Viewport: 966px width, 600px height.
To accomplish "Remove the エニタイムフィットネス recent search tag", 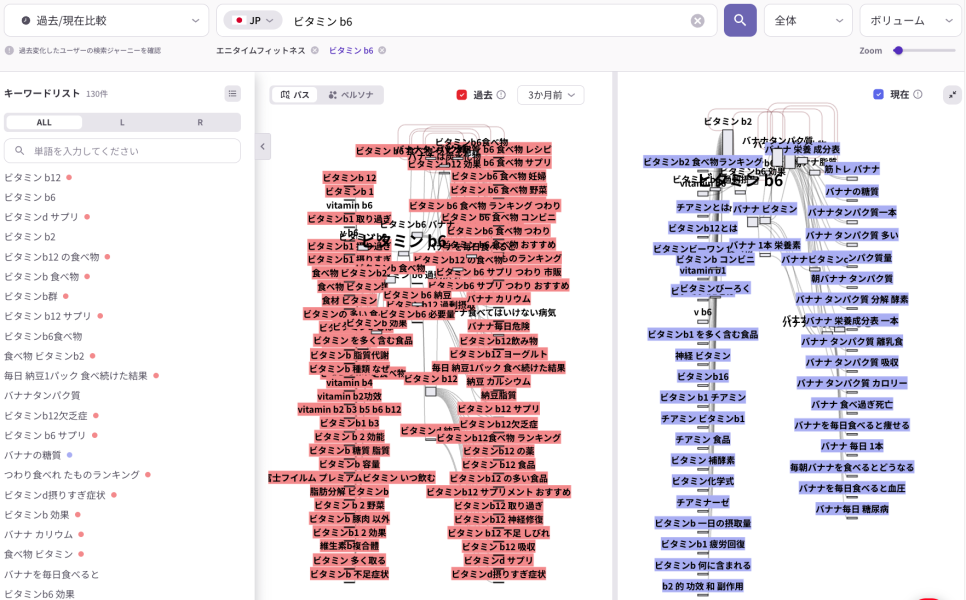I will click(x=315, y=50).
